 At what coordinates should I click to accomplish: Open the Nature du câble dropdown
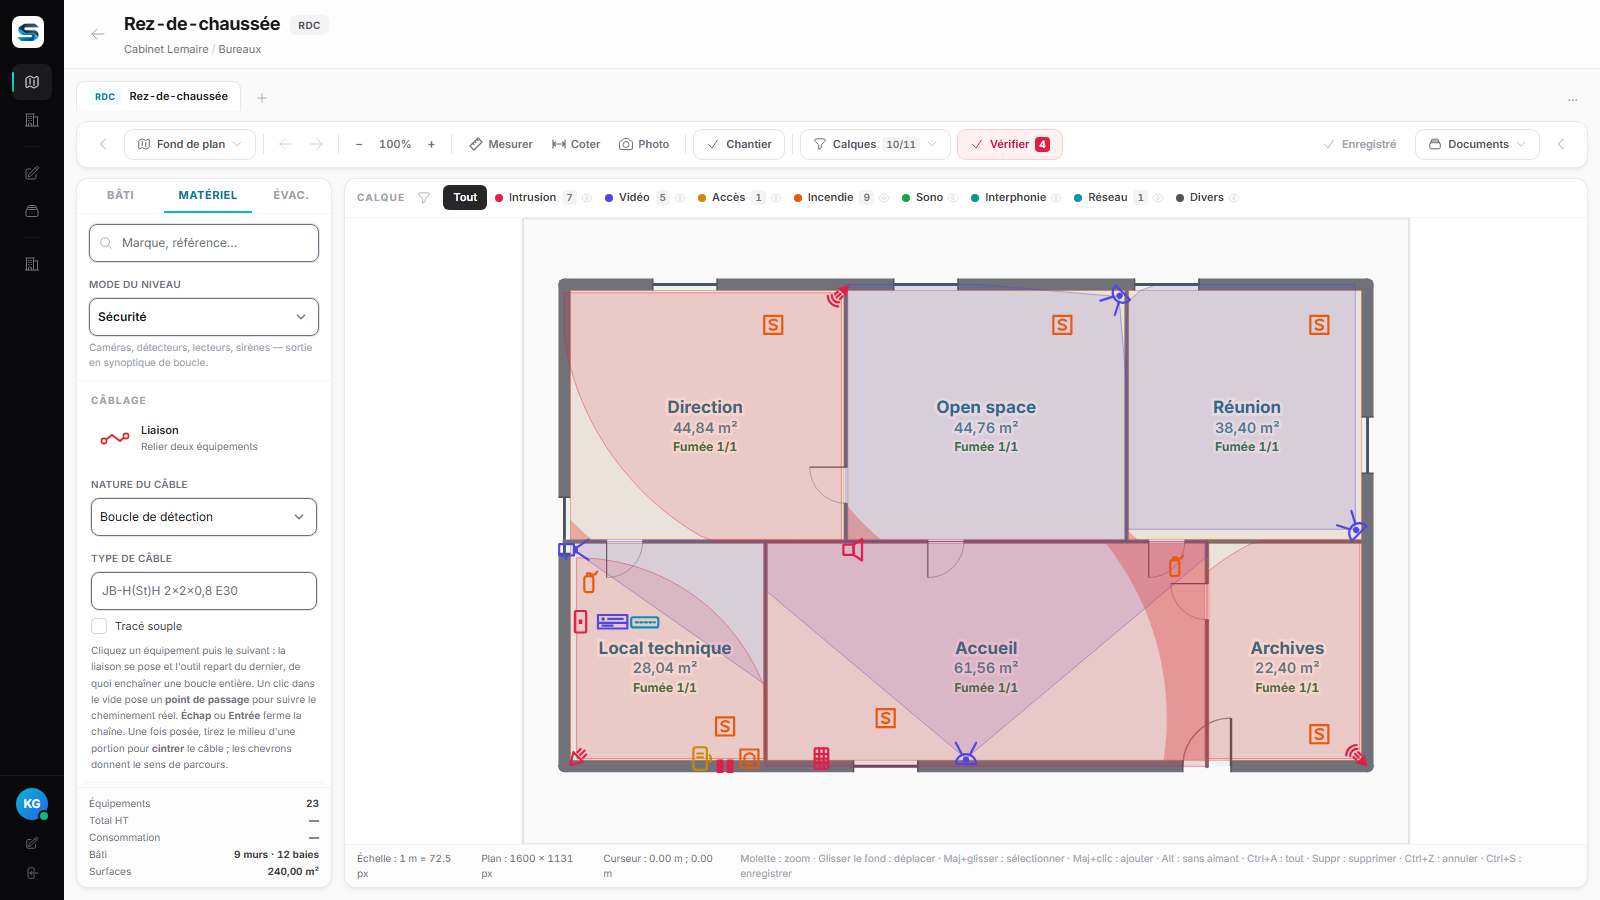(204, 517)
